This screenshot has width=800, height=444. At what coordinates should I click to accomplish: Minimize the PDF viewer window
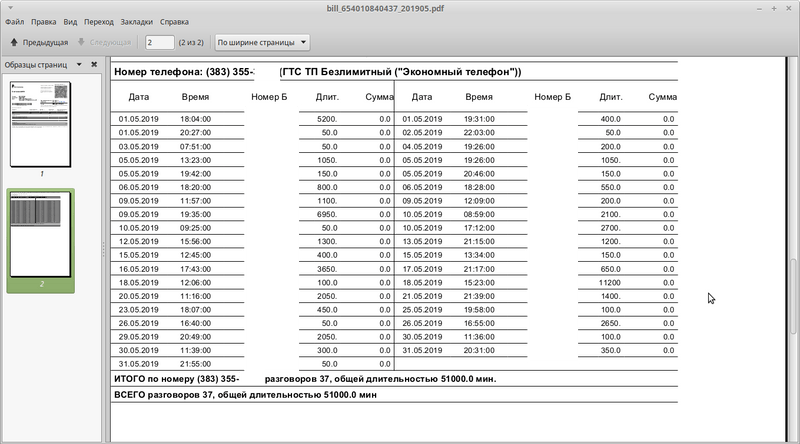click(759, 9)
